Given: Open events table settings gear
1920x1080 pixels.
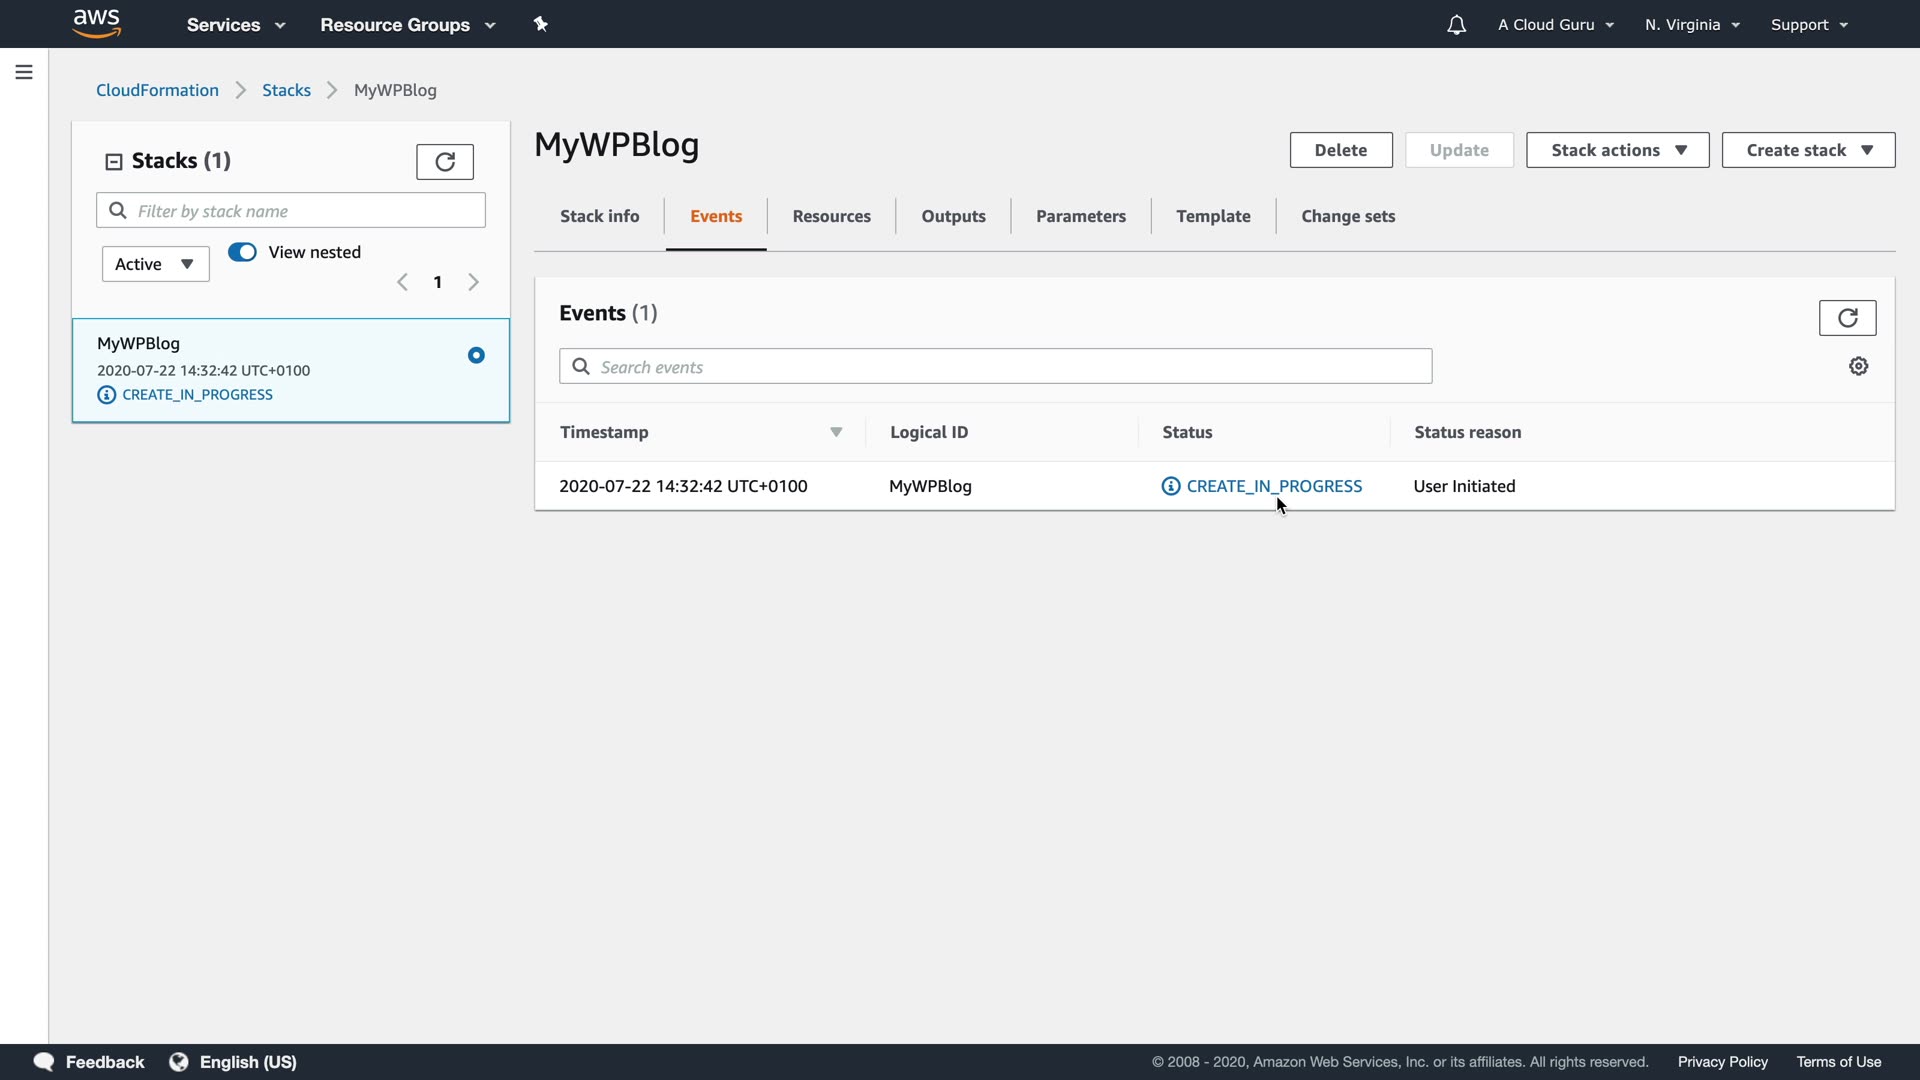Looking at the screenshot, I should (1858, 366).
